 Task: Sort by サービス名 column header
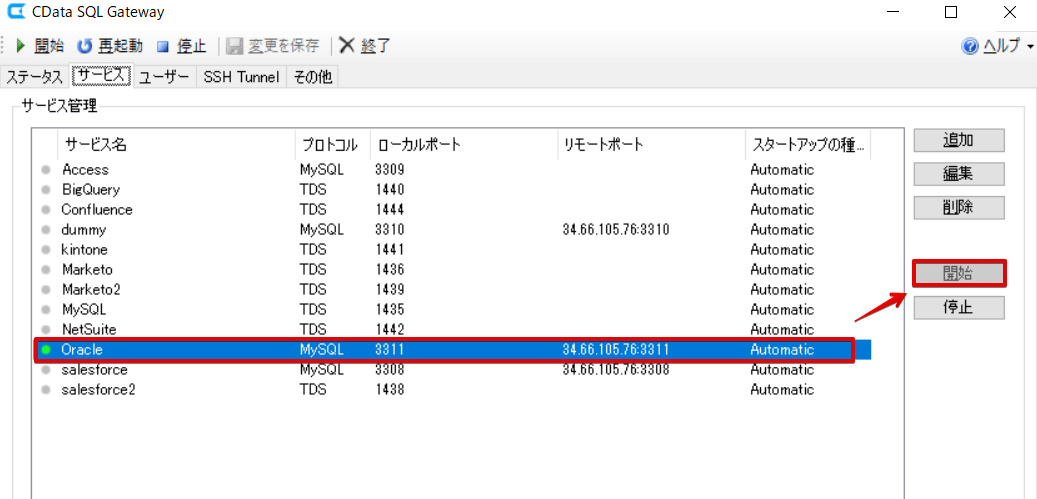pyautogui.click(x=177, y=145)
